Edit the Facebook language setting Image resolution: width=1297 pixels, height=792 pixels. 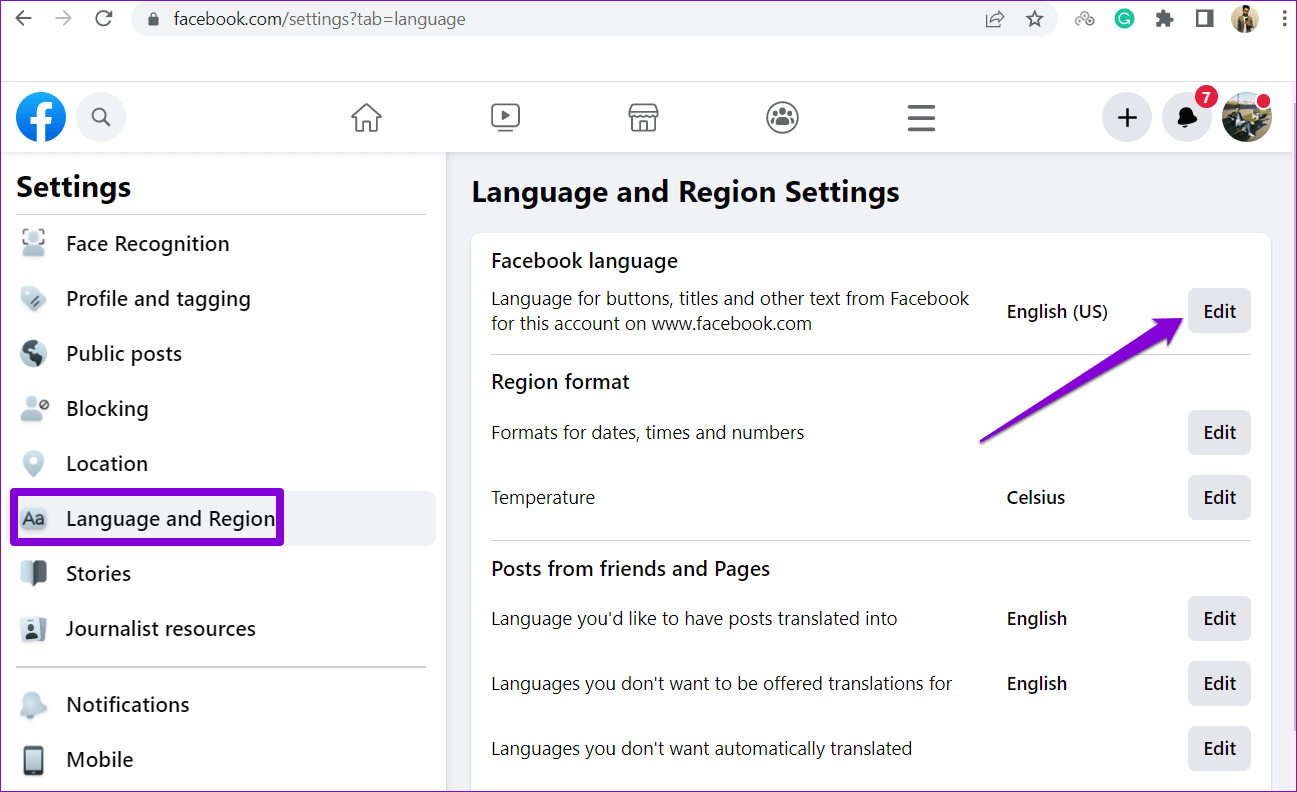pos(1219,311)
